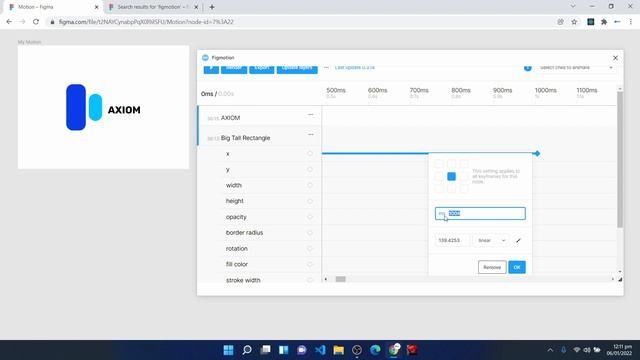Open Chrome from the taskbar

[393, 350]
